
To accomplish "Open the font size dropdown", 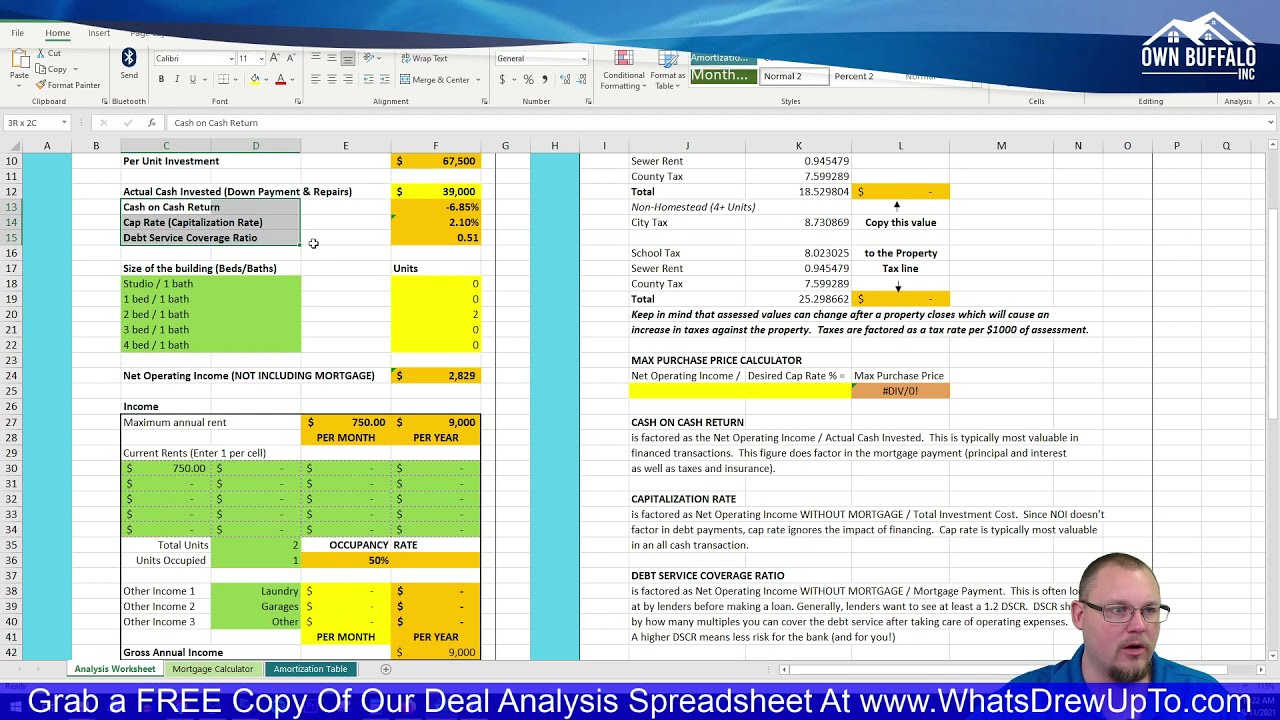I will 261,59.
